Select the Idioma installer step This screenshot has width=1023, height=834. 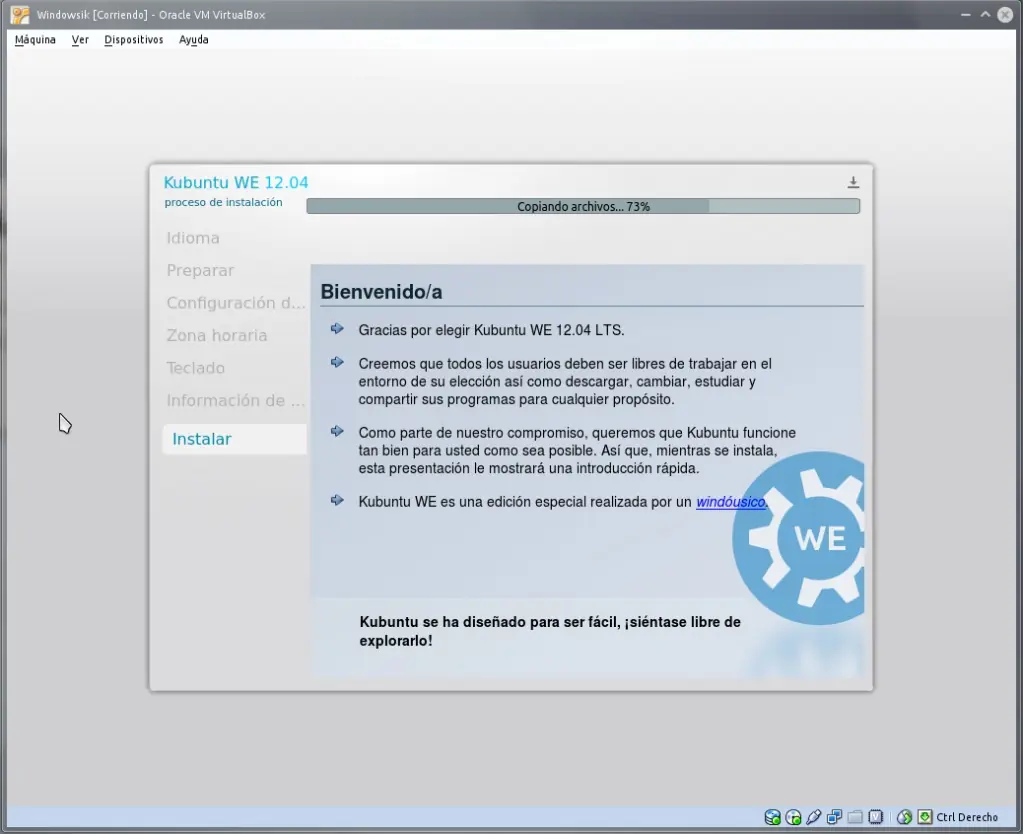pos(192,238)
